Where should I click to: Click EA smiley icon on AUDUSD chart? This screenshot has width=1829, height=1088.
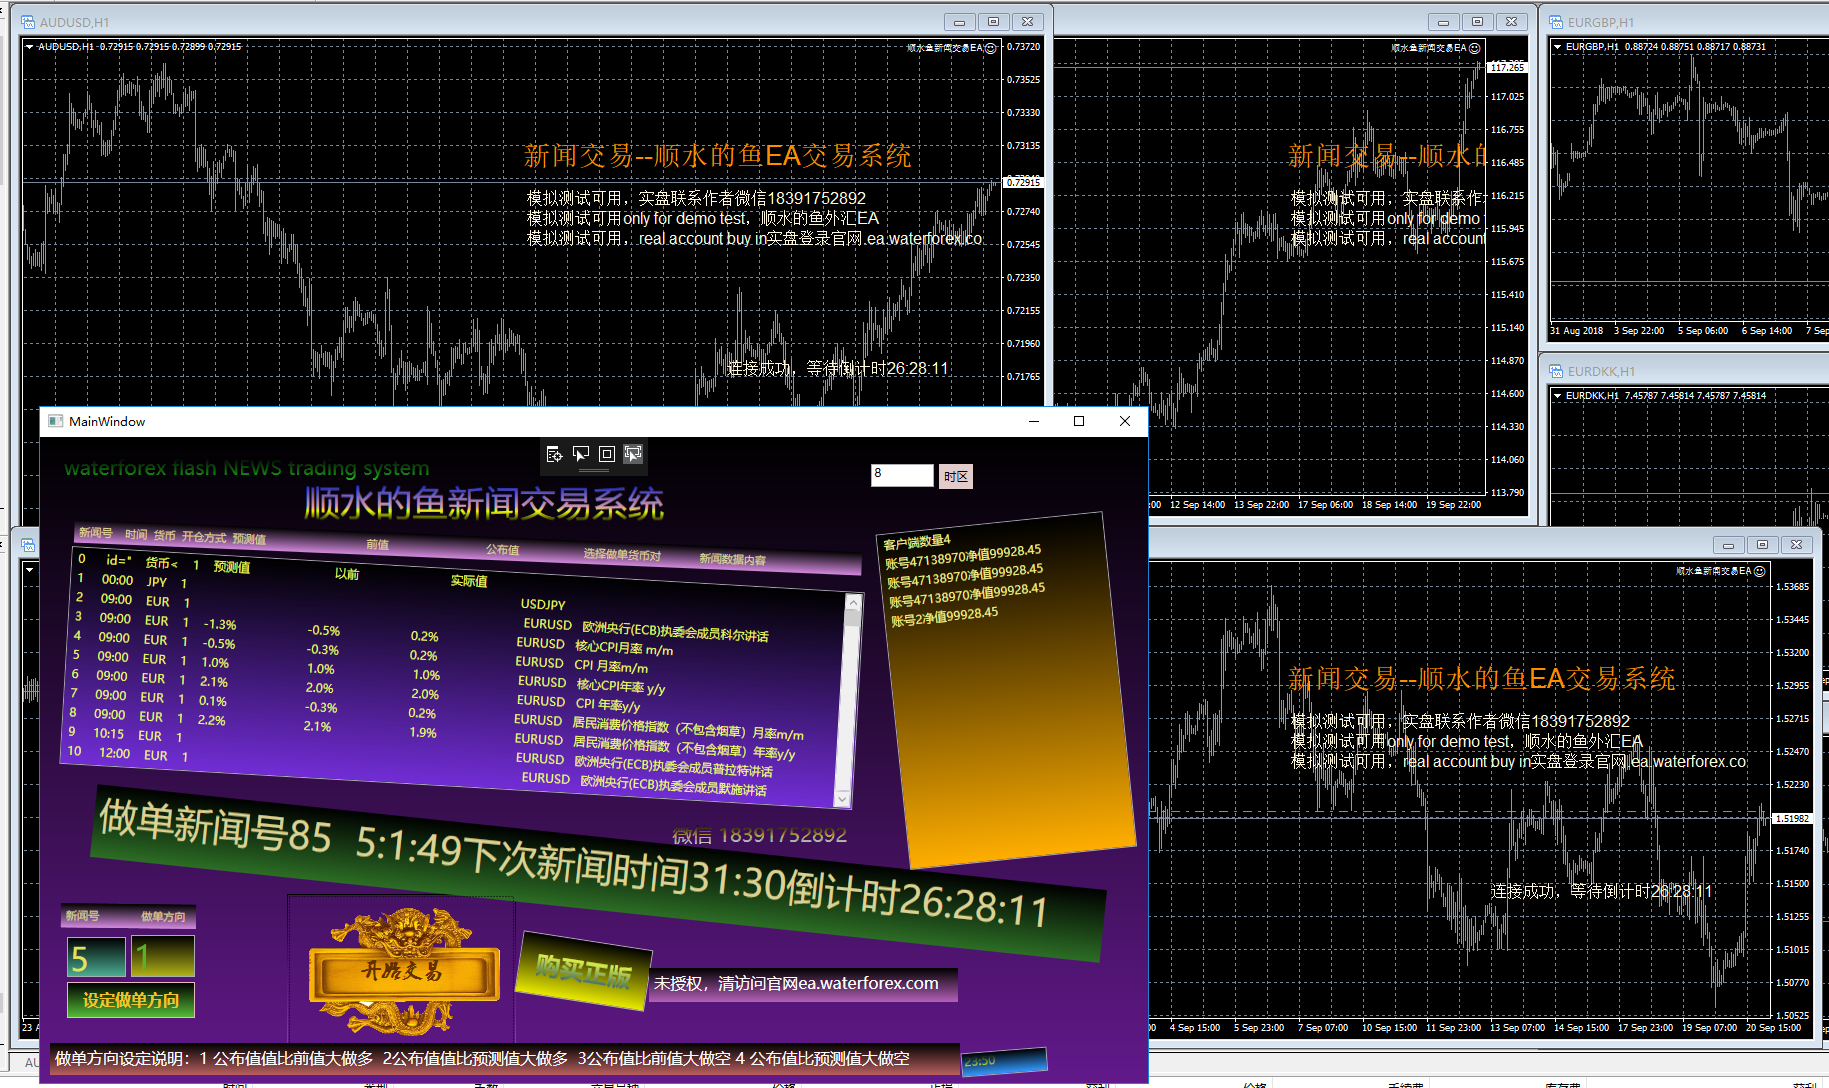990,48
